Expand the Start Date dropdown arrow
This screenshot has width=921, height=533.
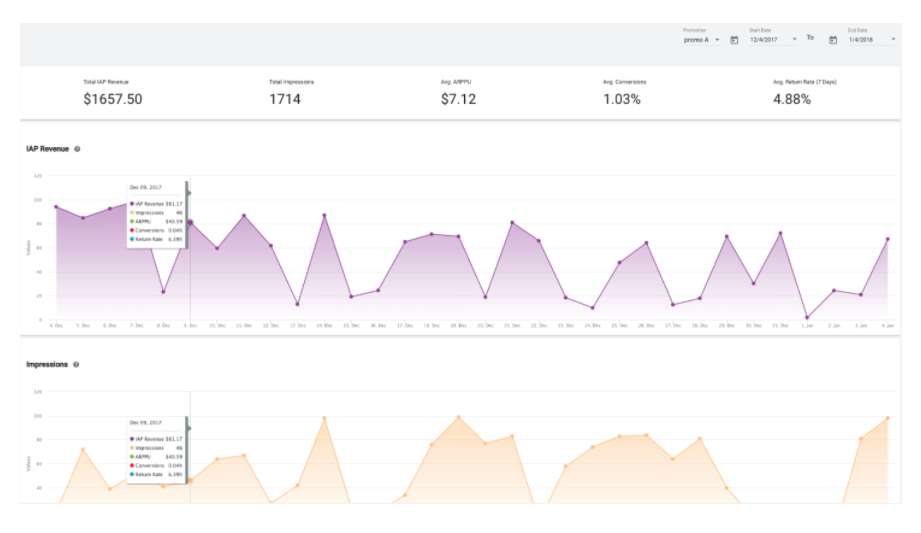click(795, 39)
